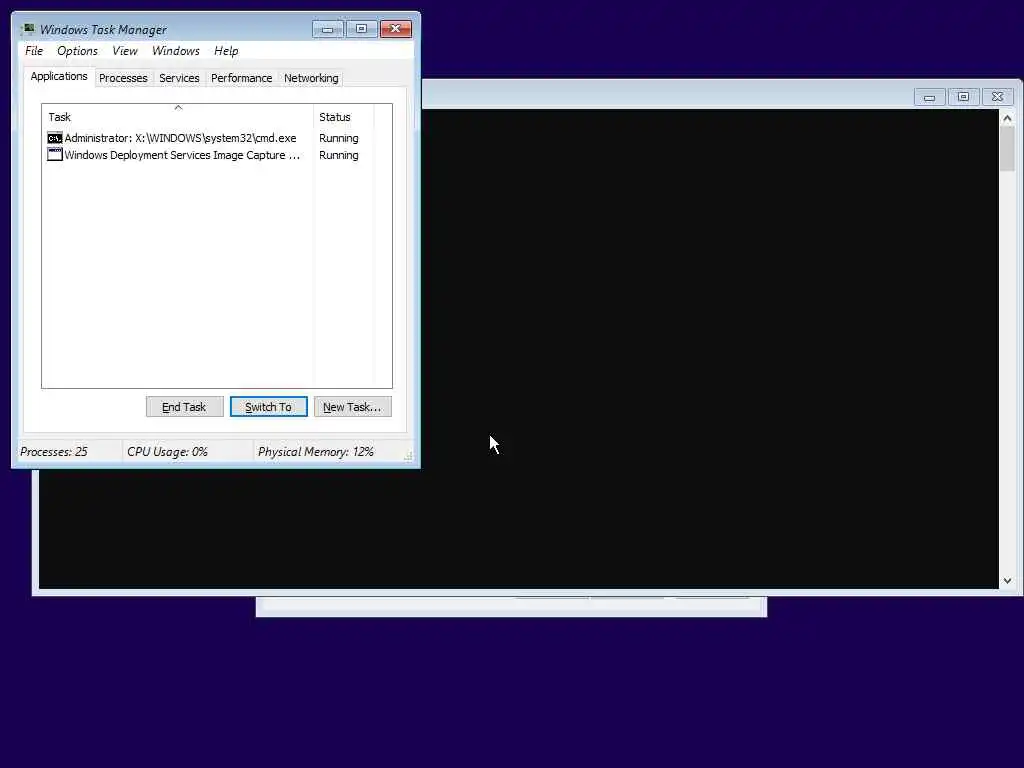Open the Help menu
This screenshot has height=768, width=1024.
coord(226,51)
